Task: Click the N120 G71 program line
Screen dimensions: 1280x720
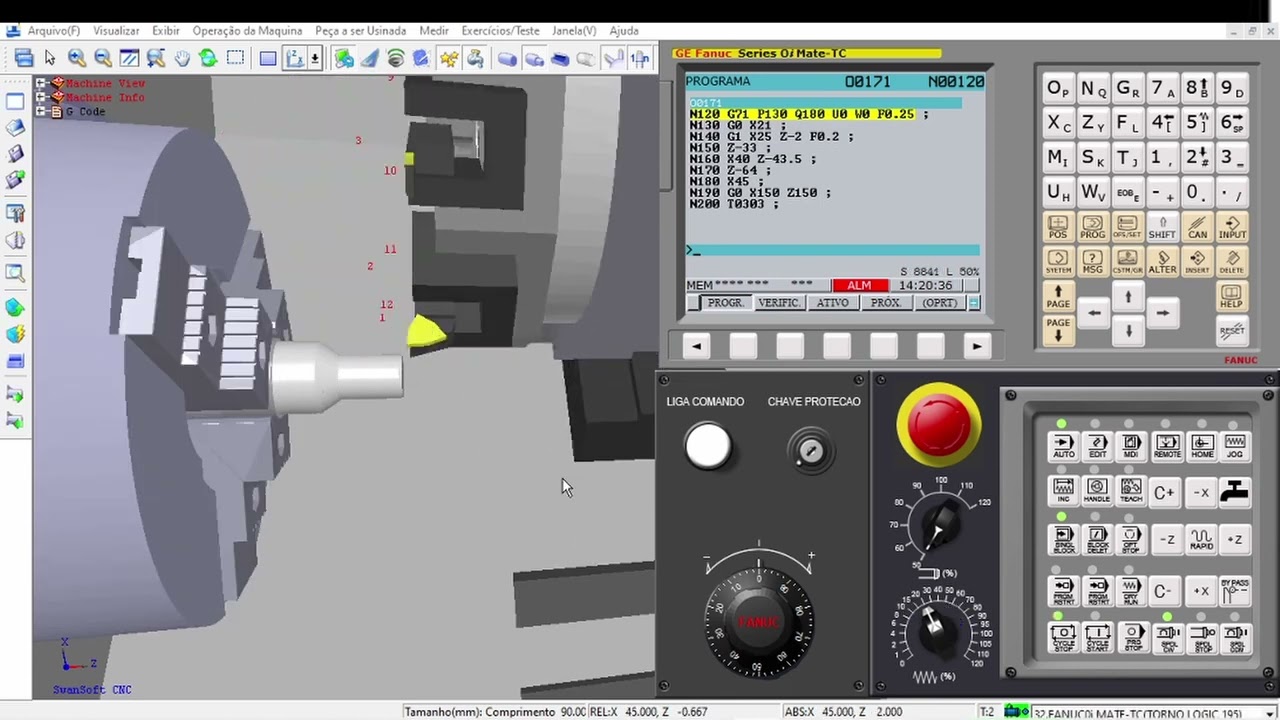Action: pos(808,115)
